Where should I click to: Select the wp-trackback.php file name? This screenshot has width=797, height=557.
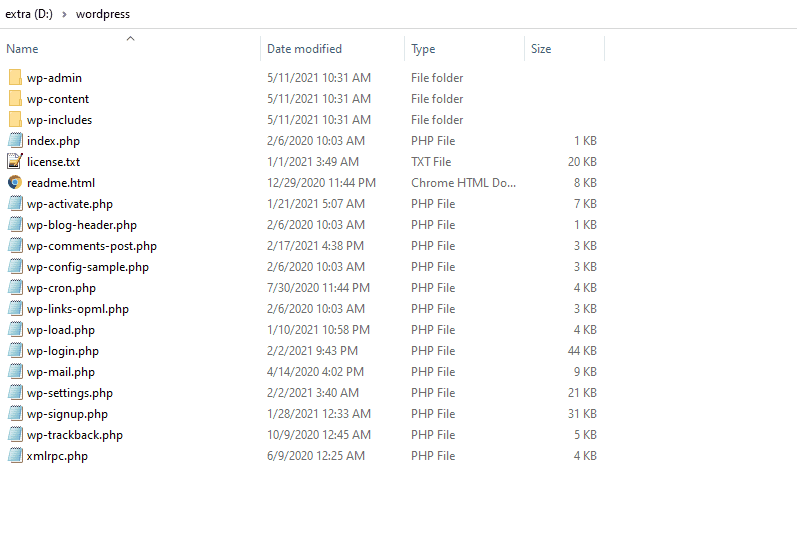click(x=75, y=435)
